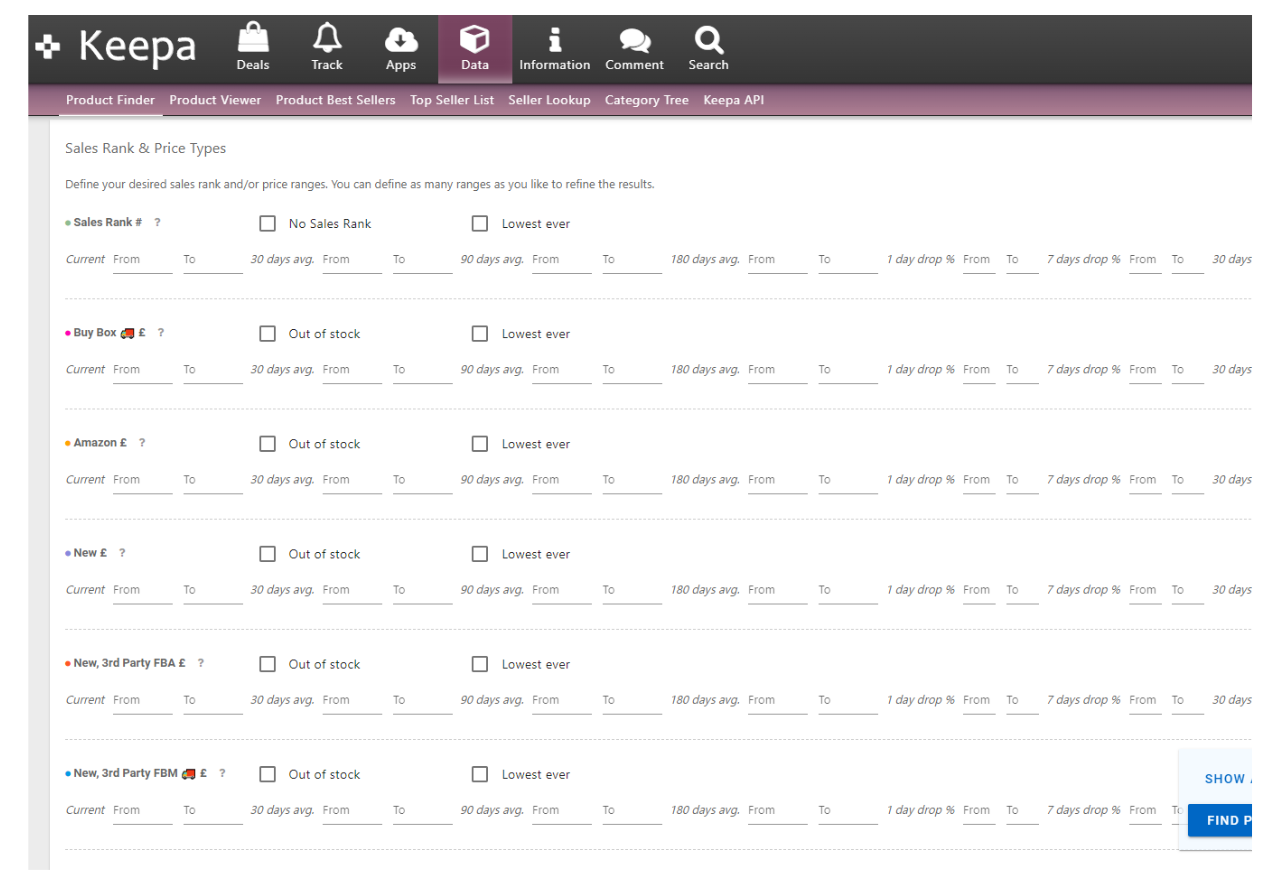Click the question mark beside New £
Screen dimensions: 1280x885
tap(122, 553)
